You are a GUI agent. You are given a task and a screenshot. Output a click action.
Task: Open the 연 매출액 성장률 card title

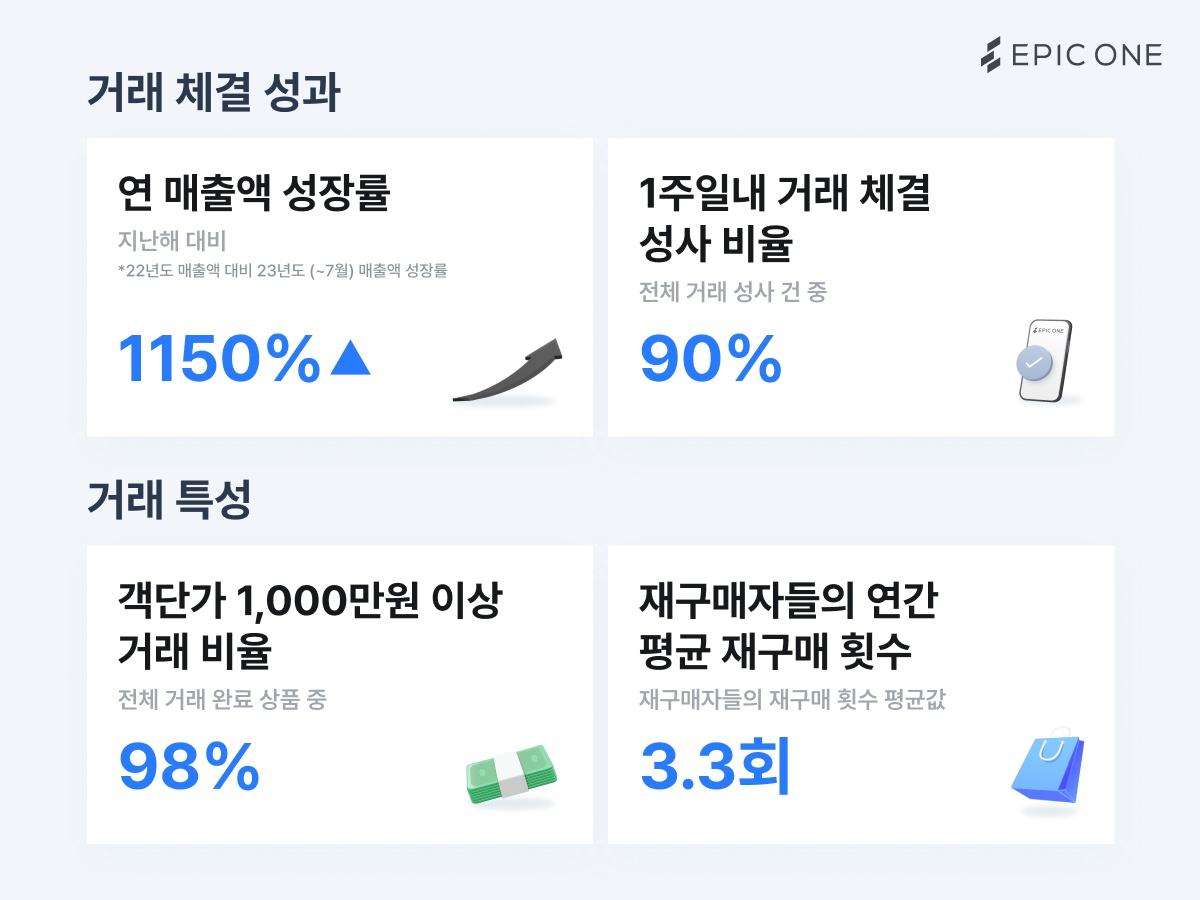pyautogui.click(x=253, y=192)
